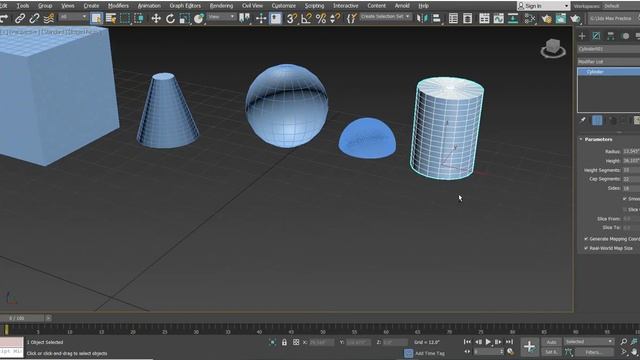The height and width of the screenshot is (360, 640).
Task: Go to Start of animation
Action: coord(467,342)
